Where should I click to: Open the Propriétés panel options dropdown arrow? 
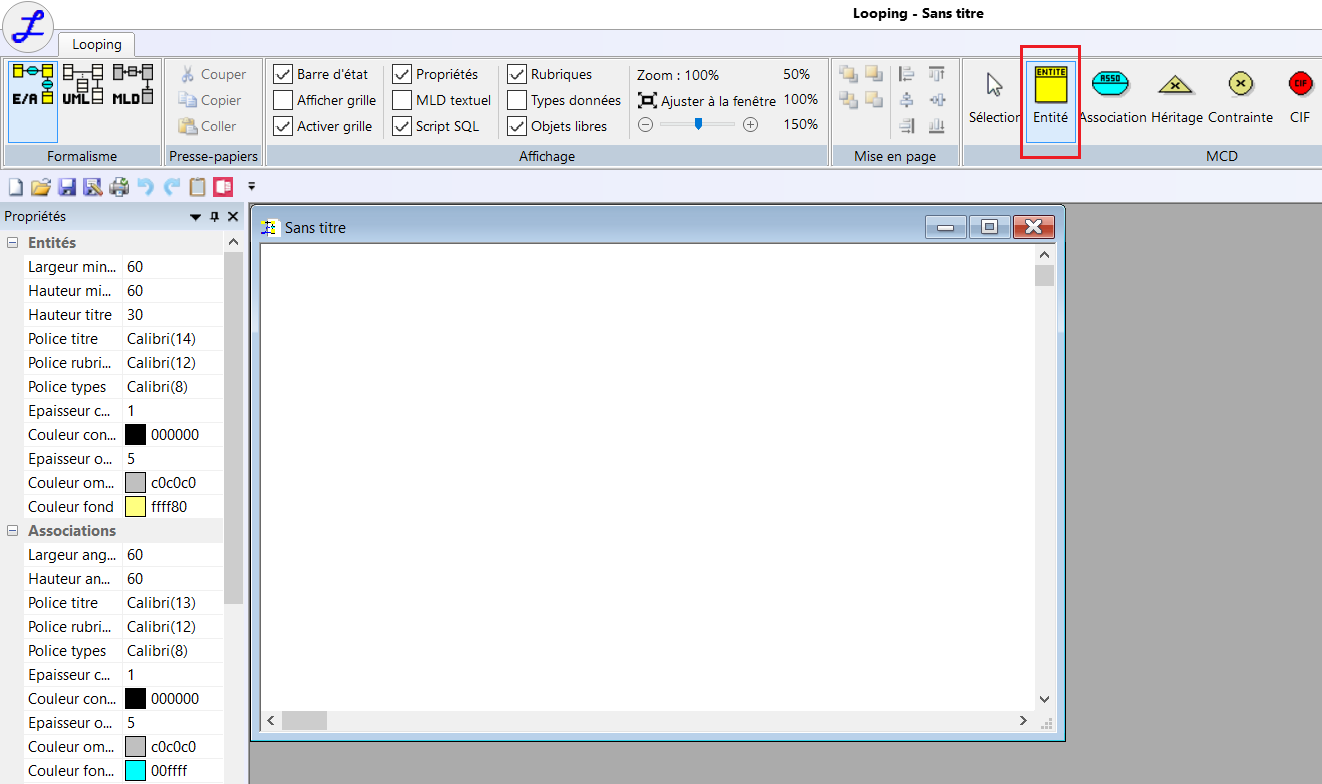point(196,217)
